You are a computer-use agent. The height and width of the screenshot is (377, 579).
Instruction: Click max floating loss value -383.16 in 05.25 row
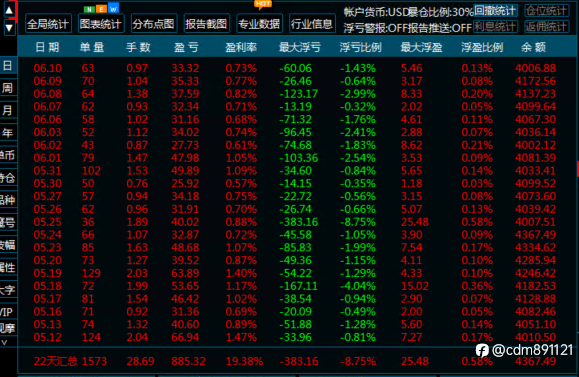pos(298,222)
